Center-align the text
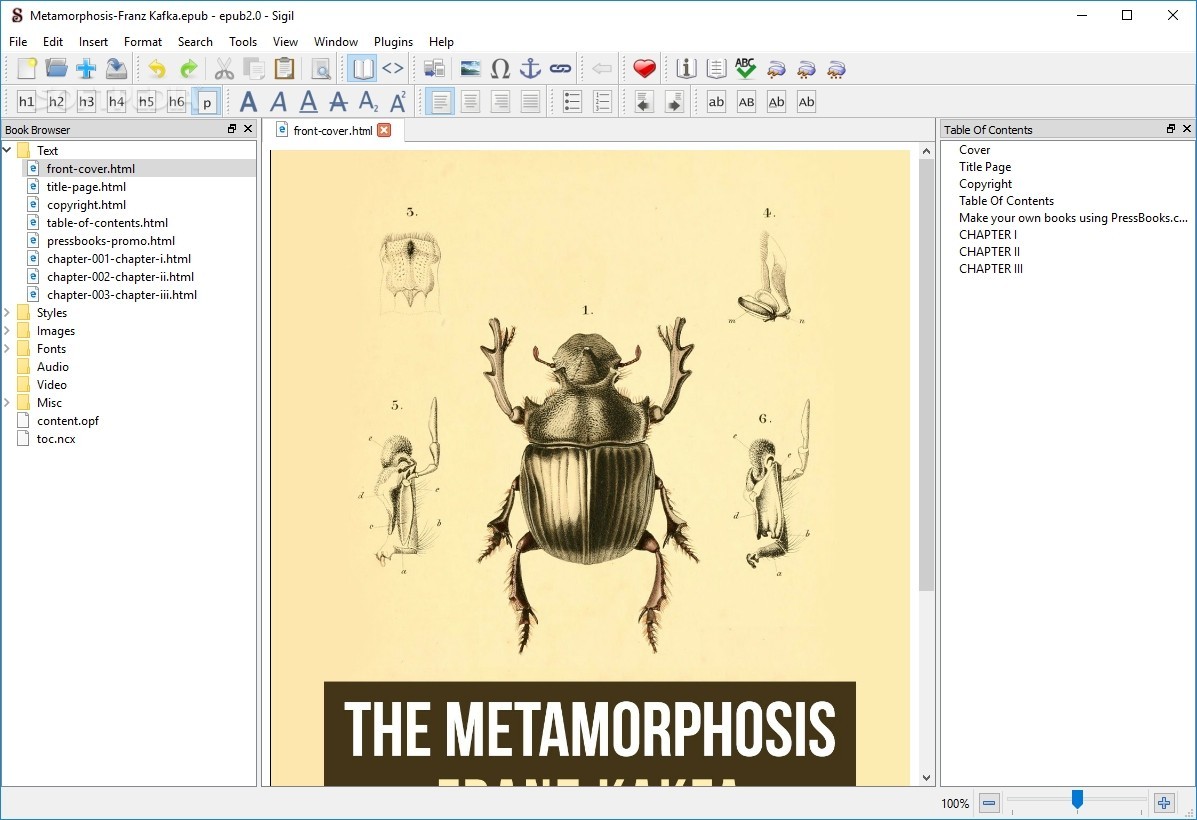Screen dimensions: 1197x820 [470, 102]
